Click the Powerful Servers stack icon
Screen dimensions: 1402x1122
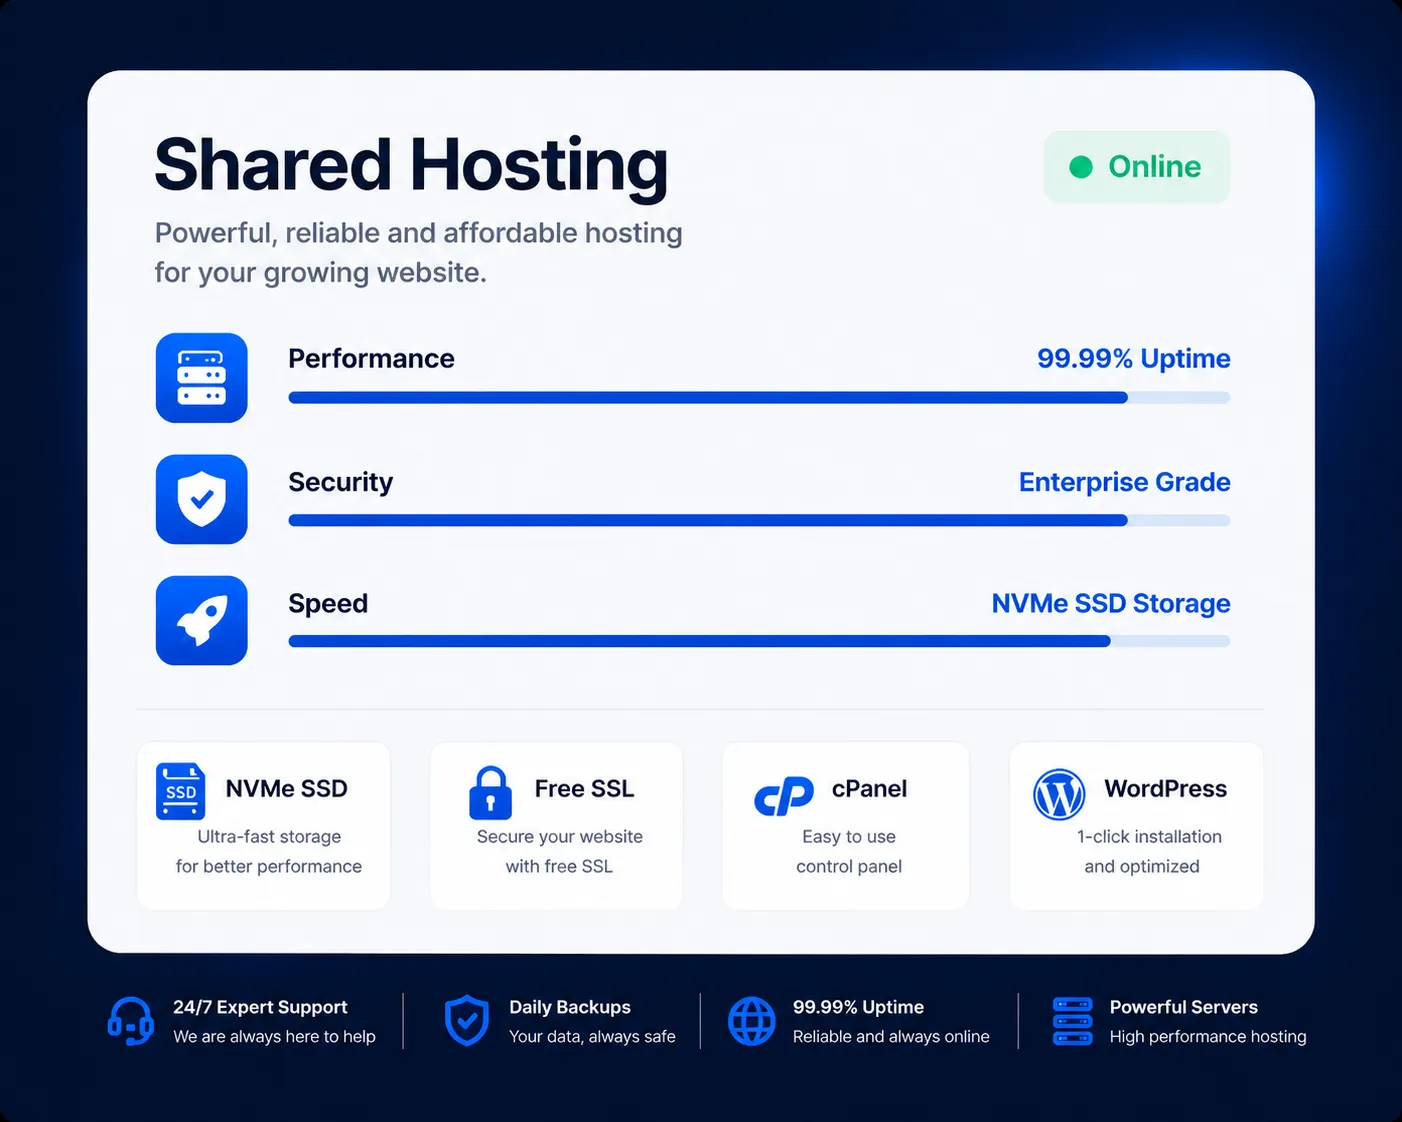tap(1073, 1021)
